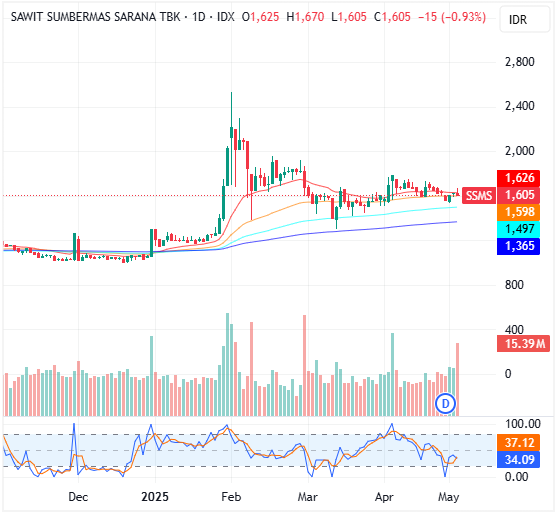This screenshot has height=513, width=556.
Task: Click the 0.00 oscillator scale value
Action: point(516,477)
